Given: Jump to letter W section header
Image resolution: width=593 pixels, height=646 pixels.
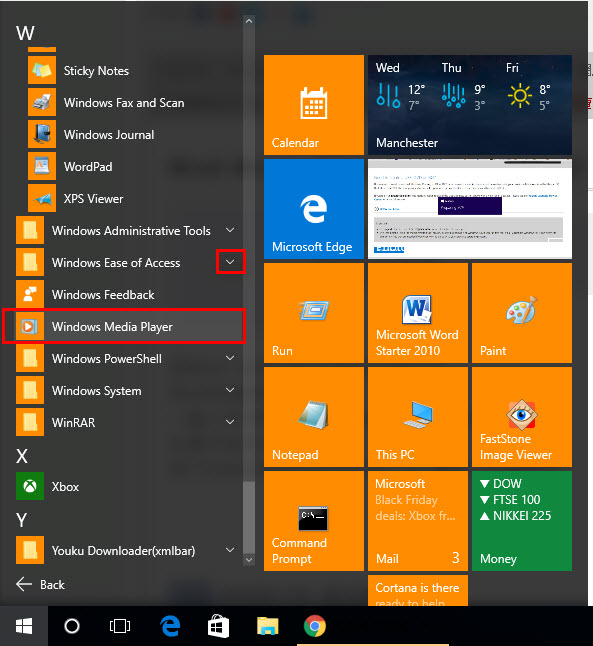Looking at the screenshot, I should coord(25,33).
